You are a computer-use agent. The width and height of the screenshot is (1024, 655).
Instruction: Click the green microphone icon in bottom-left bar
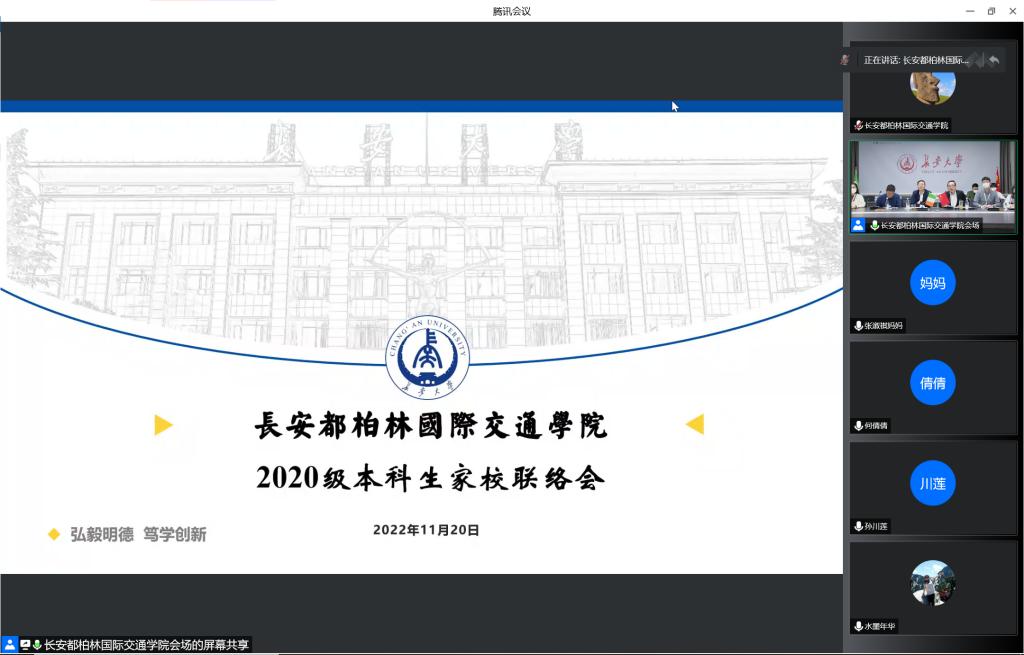point(37,645)
